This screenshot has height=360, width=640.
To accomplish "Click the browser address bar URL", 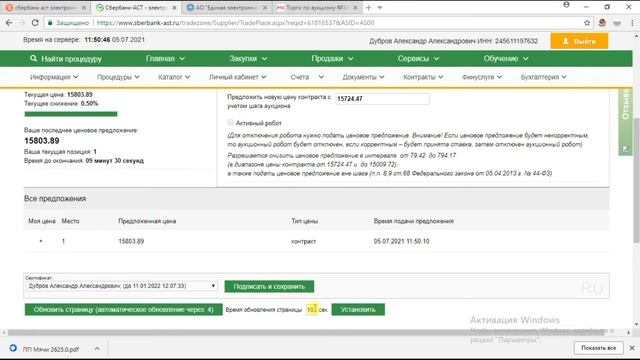I will [236, 23].
